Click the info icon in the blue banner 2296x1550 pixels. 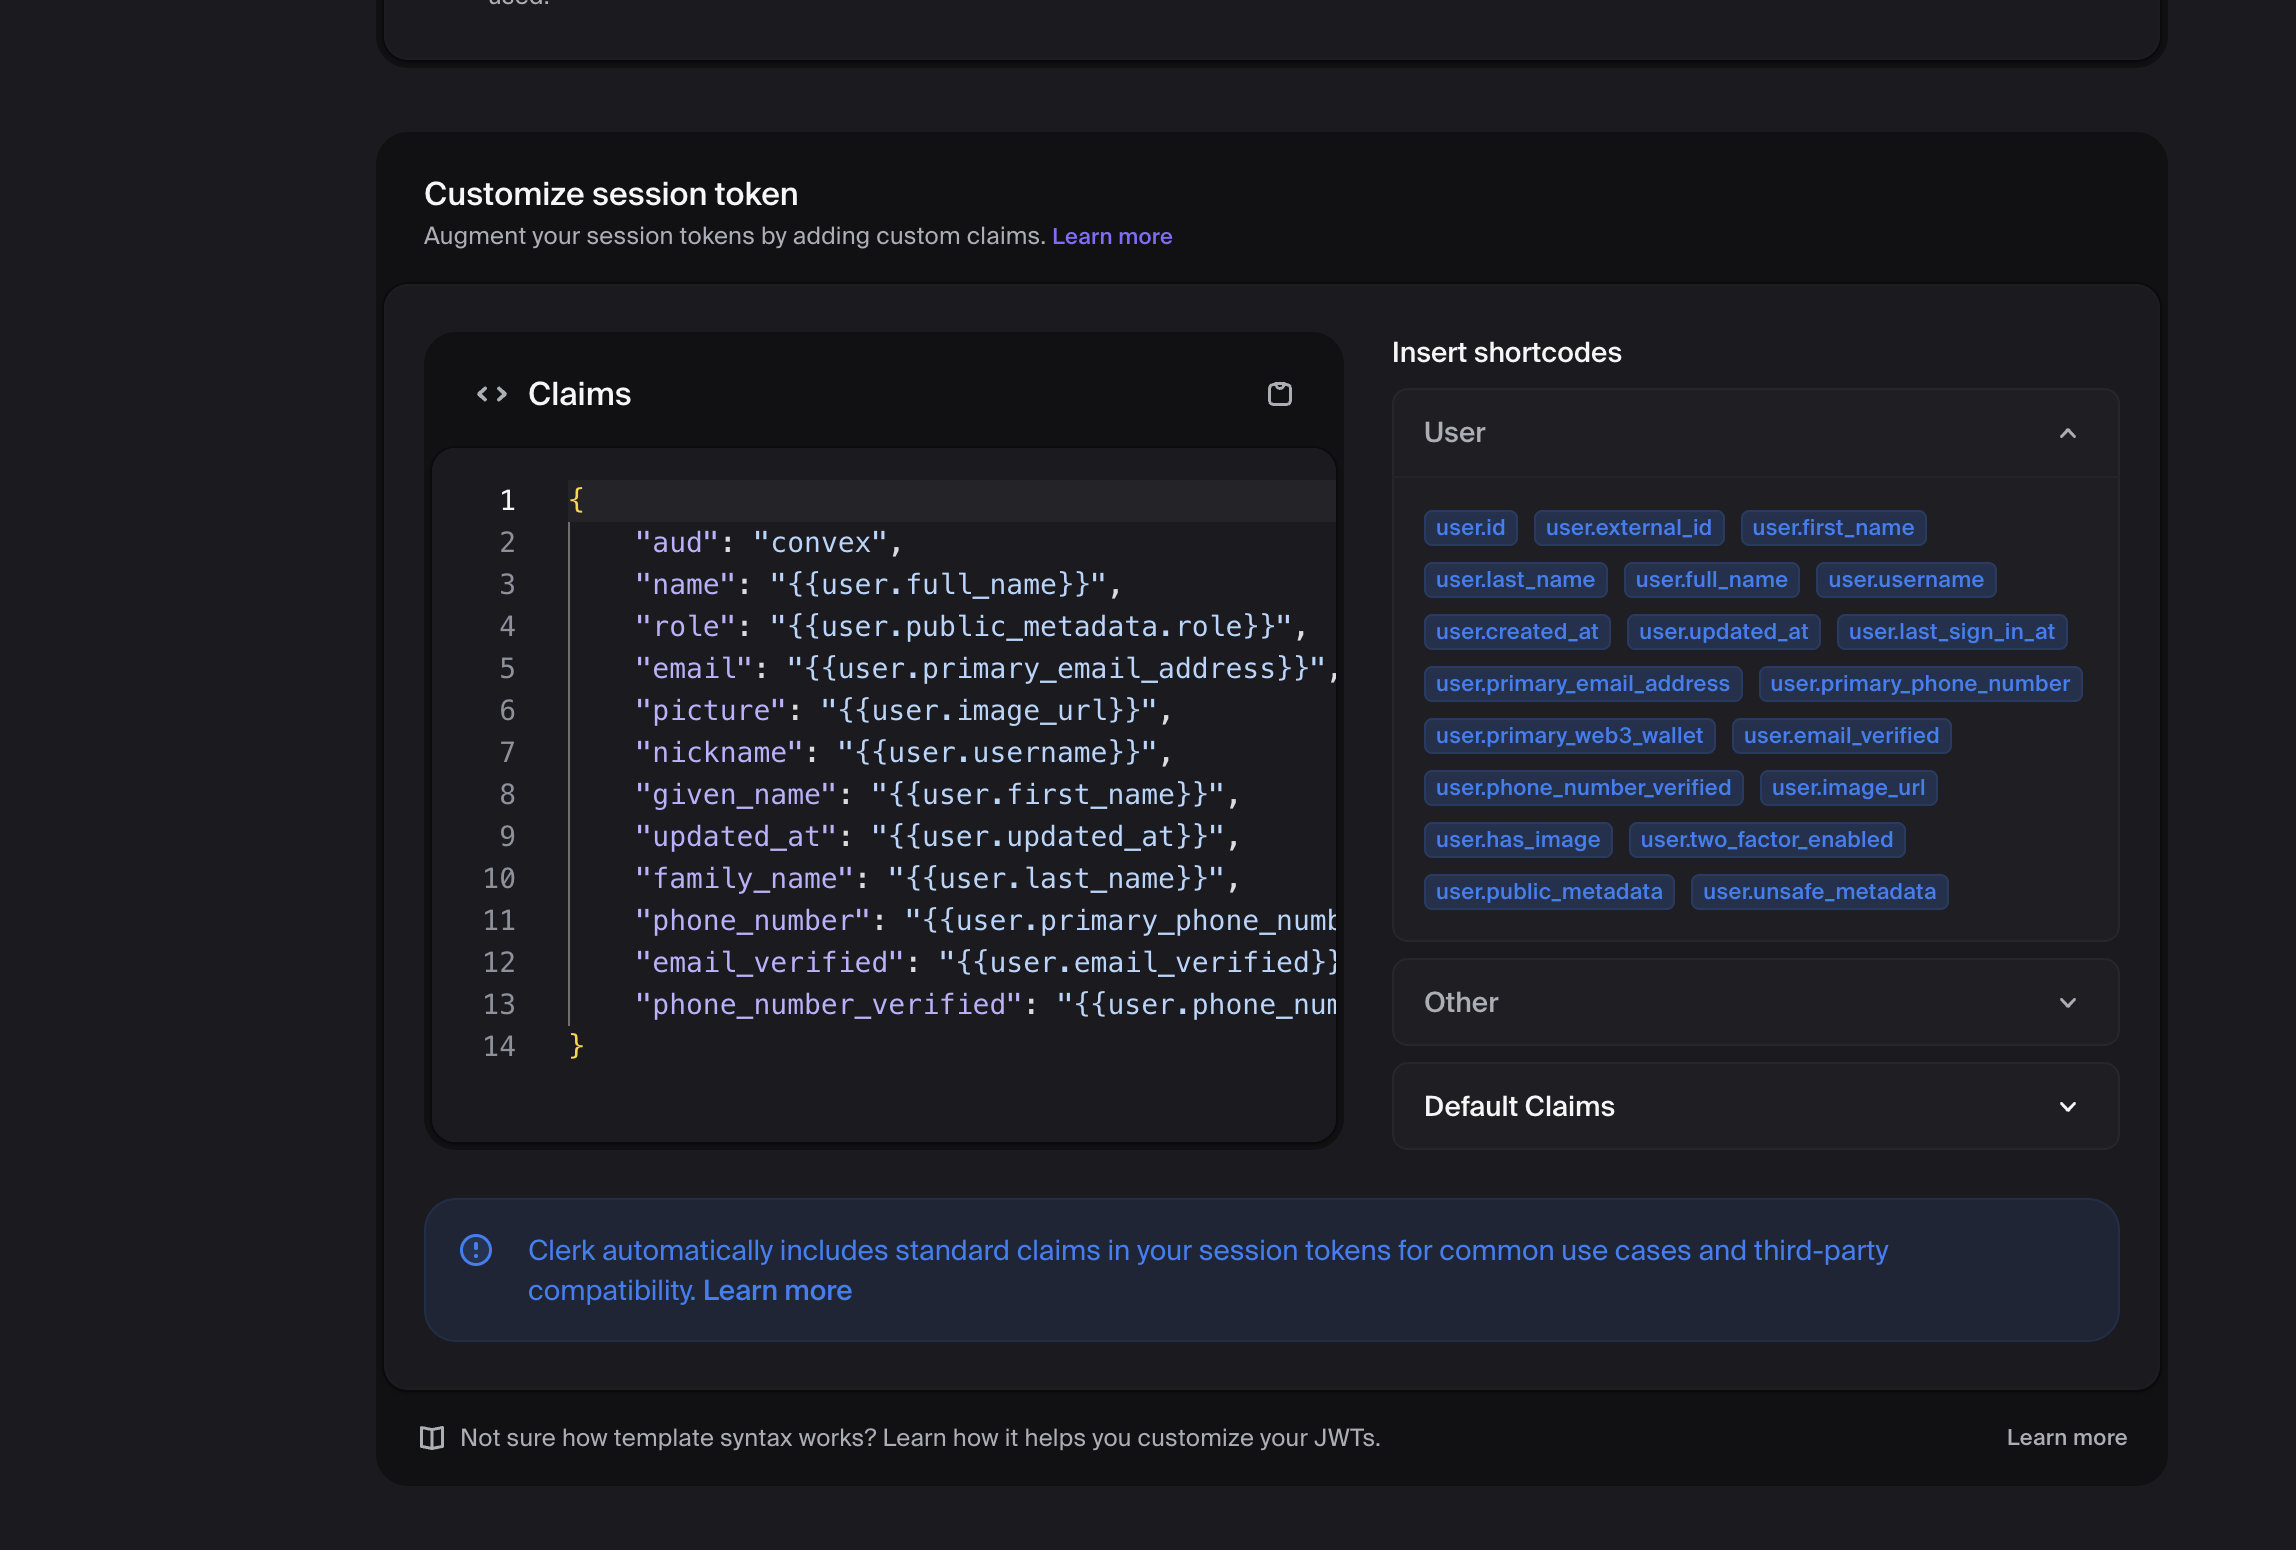click(x=476, y=1250)
